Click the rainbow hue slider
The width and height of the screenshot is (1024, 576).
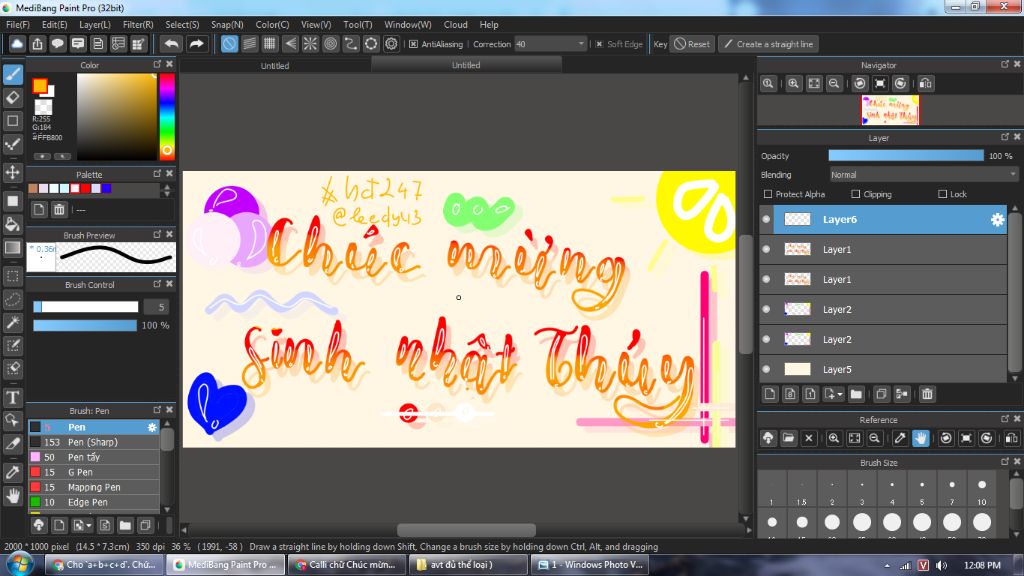tap(167, 117)
